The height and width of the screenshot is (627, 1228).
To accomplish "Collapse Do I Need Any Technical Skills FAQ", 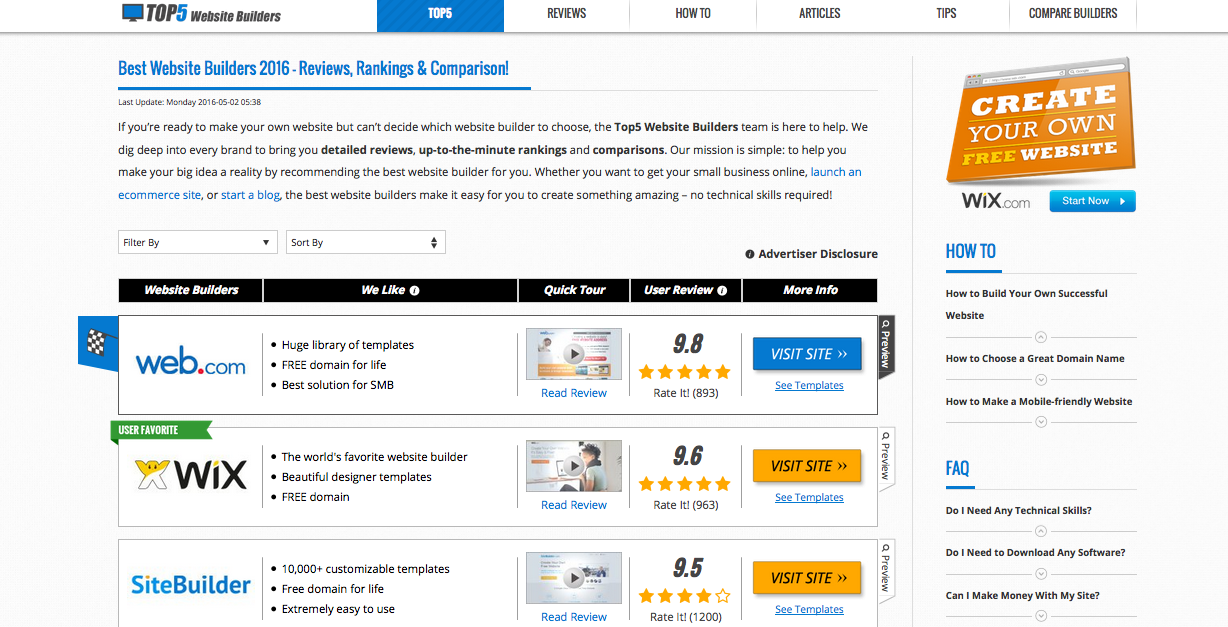I will [x=1041, y=531].
